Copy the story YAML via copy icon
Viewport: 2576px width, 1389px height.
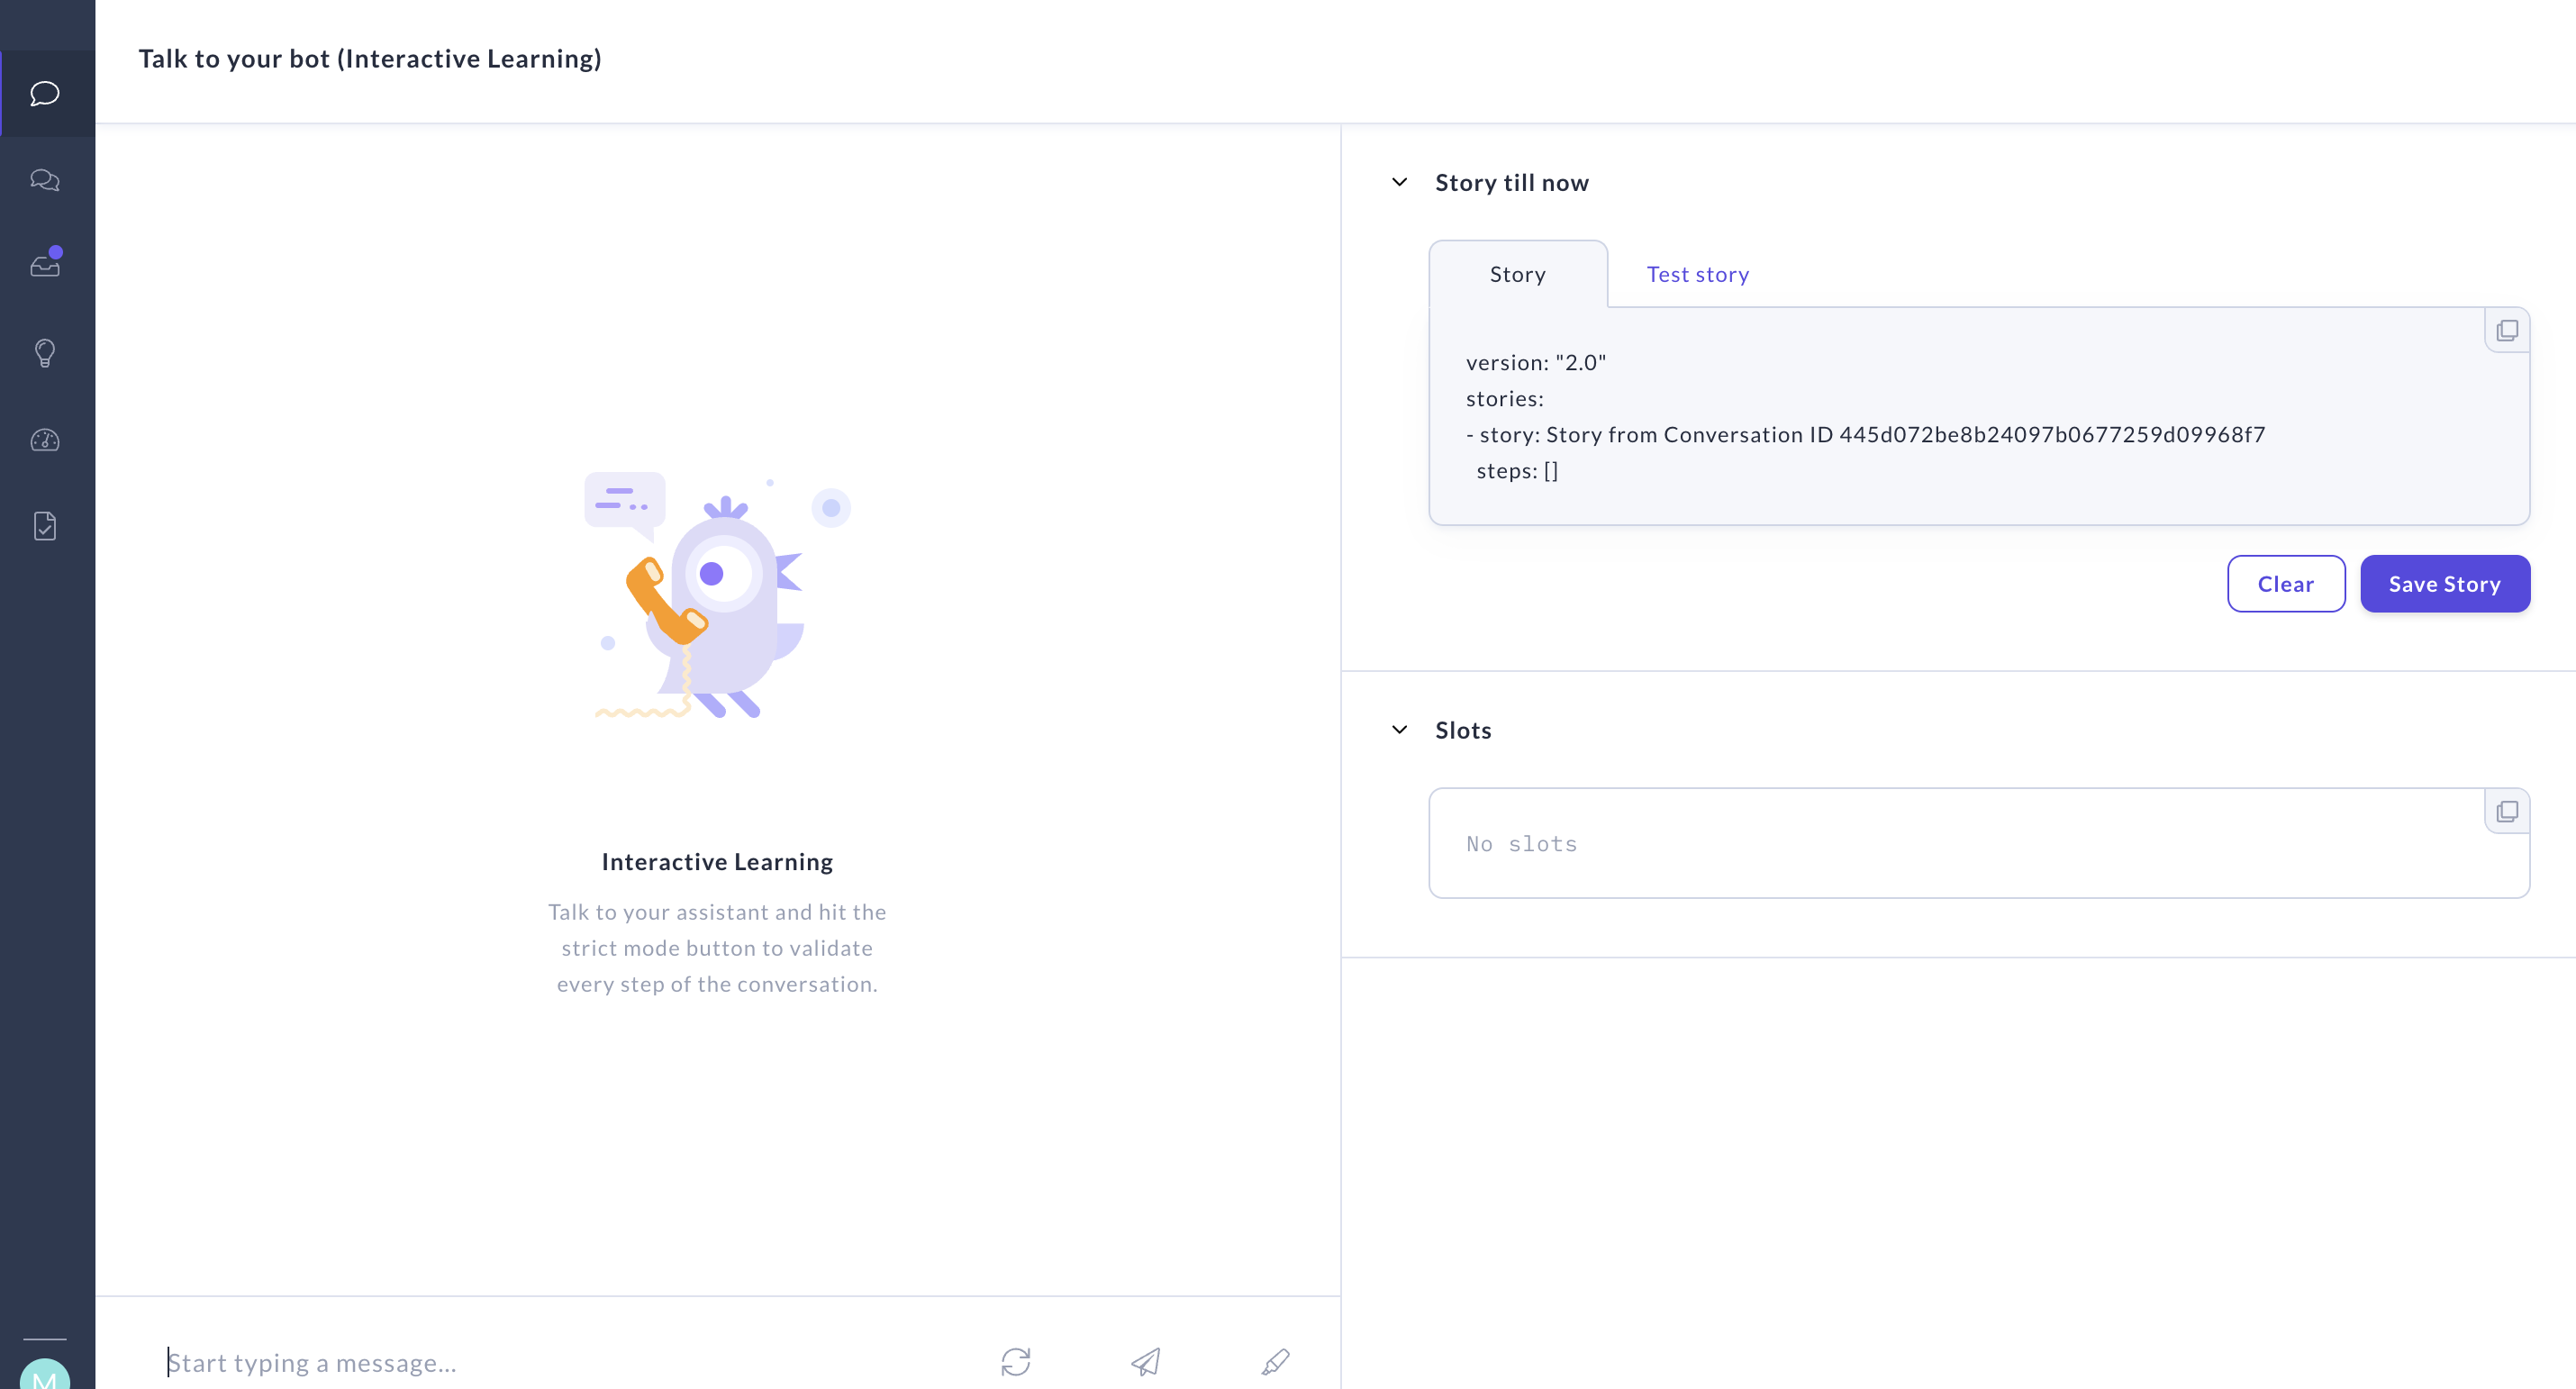pyautogui.click(x=2508, y=329)
